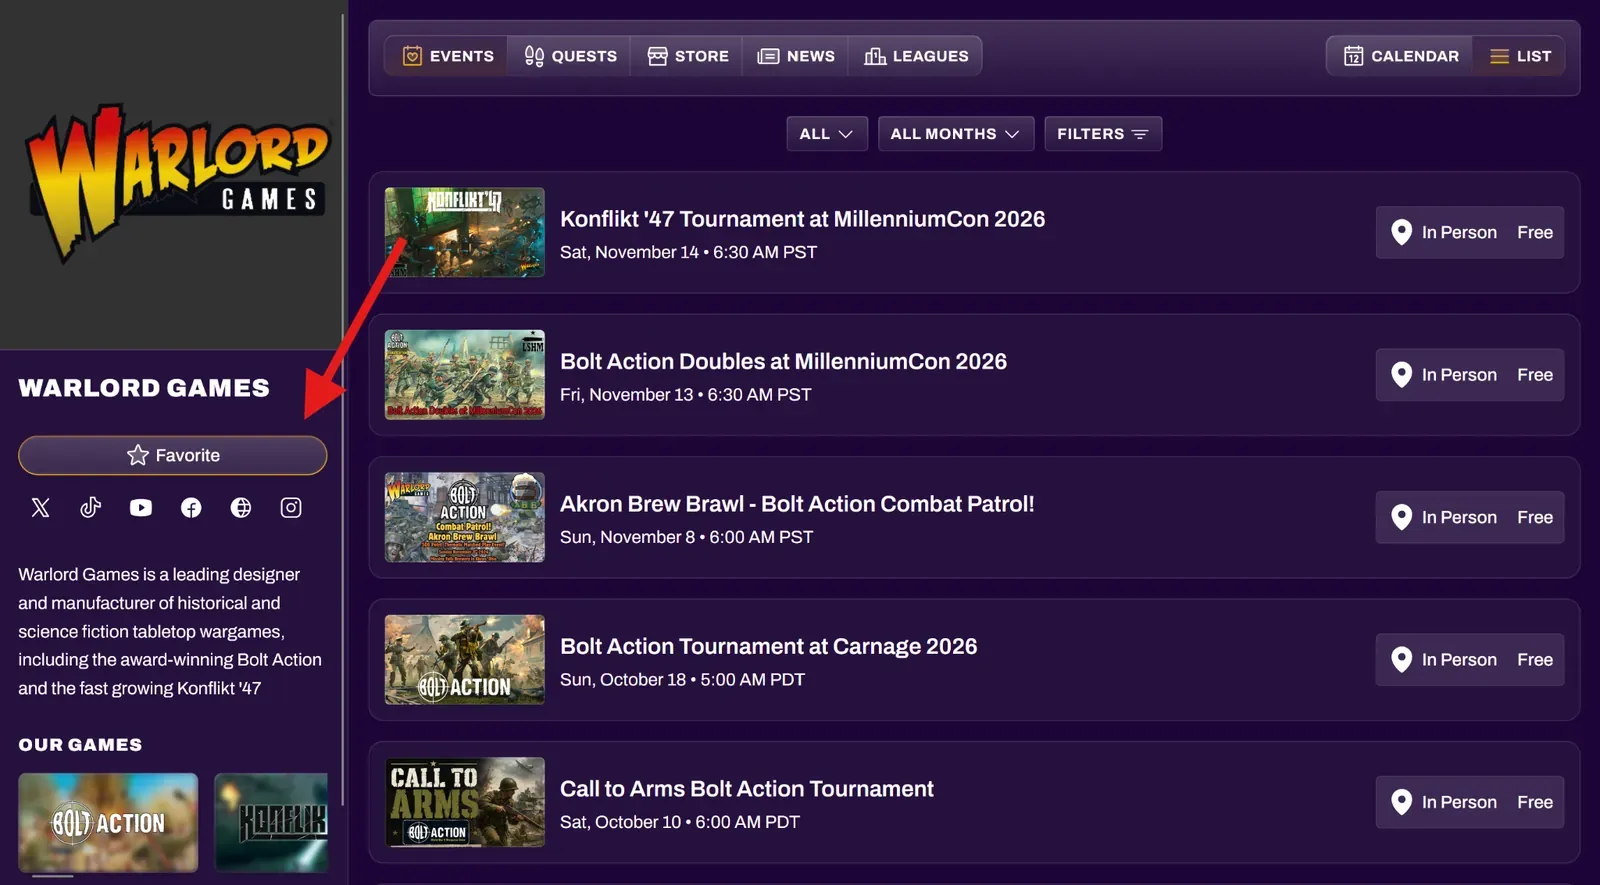
Task: Click the Carnage 2026 Bolt Action thumbnail
Action: coord(465,660)
